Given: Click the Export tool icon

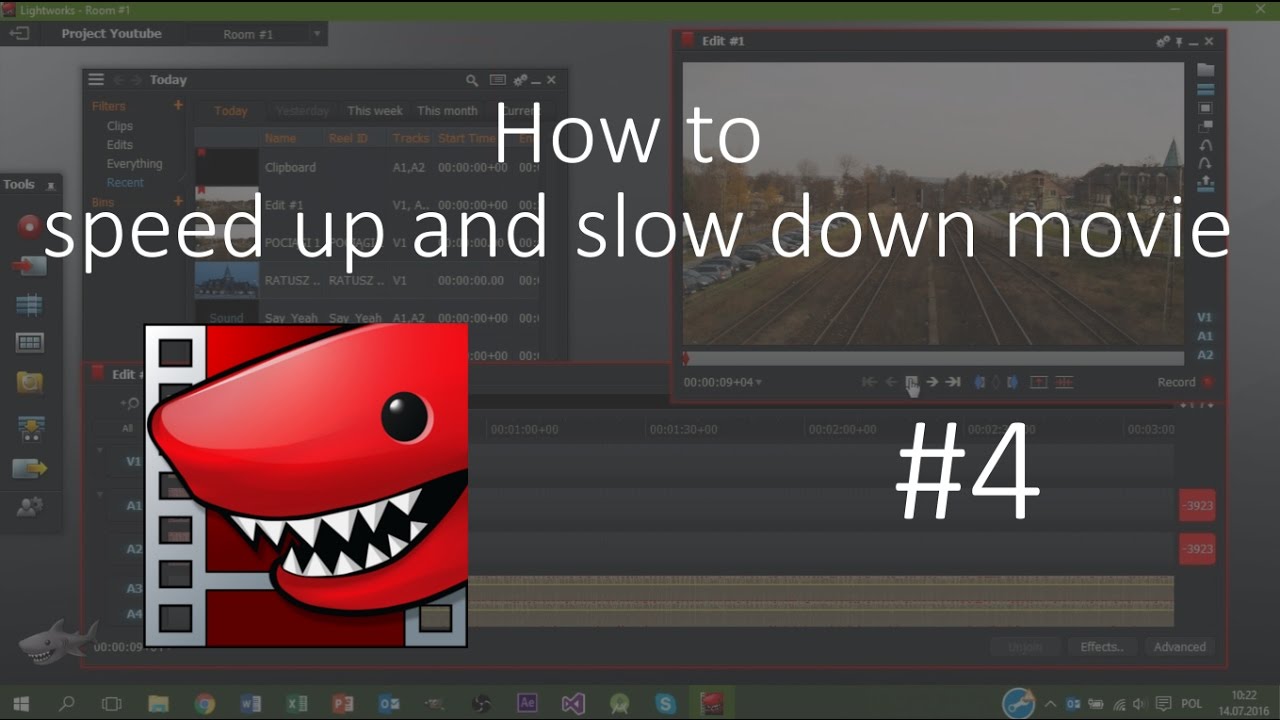Looking at the screenshot, I should (29, 468).
